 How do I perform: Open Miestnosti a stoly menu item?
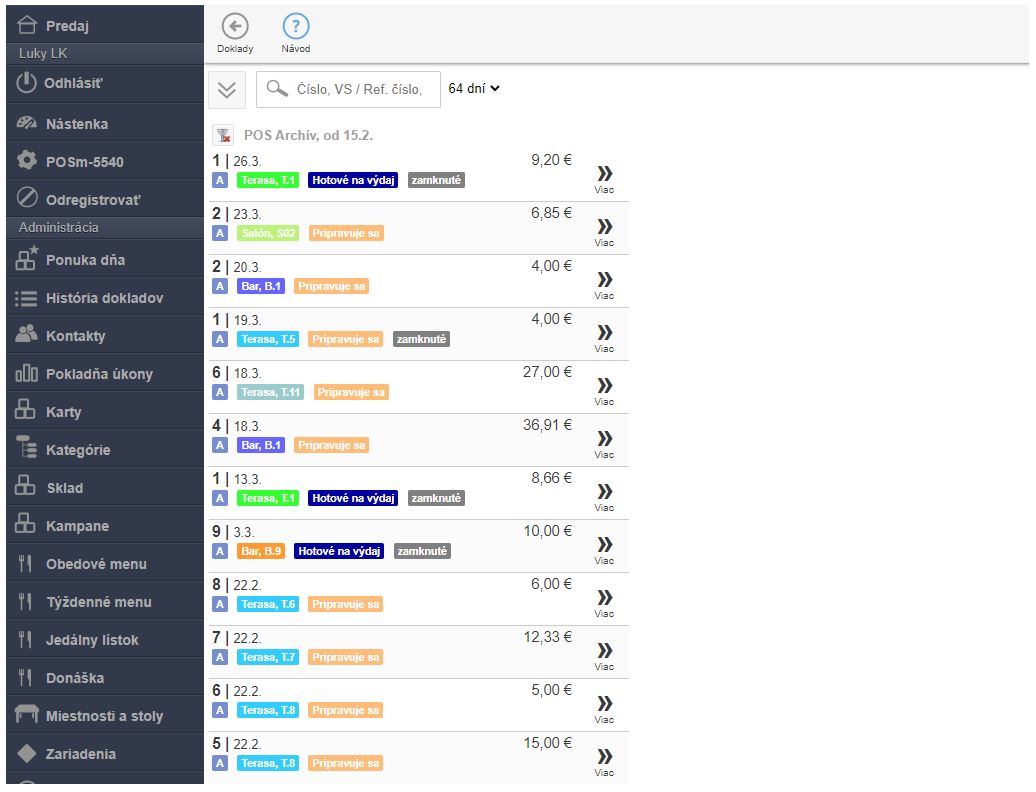coord(104,716)
